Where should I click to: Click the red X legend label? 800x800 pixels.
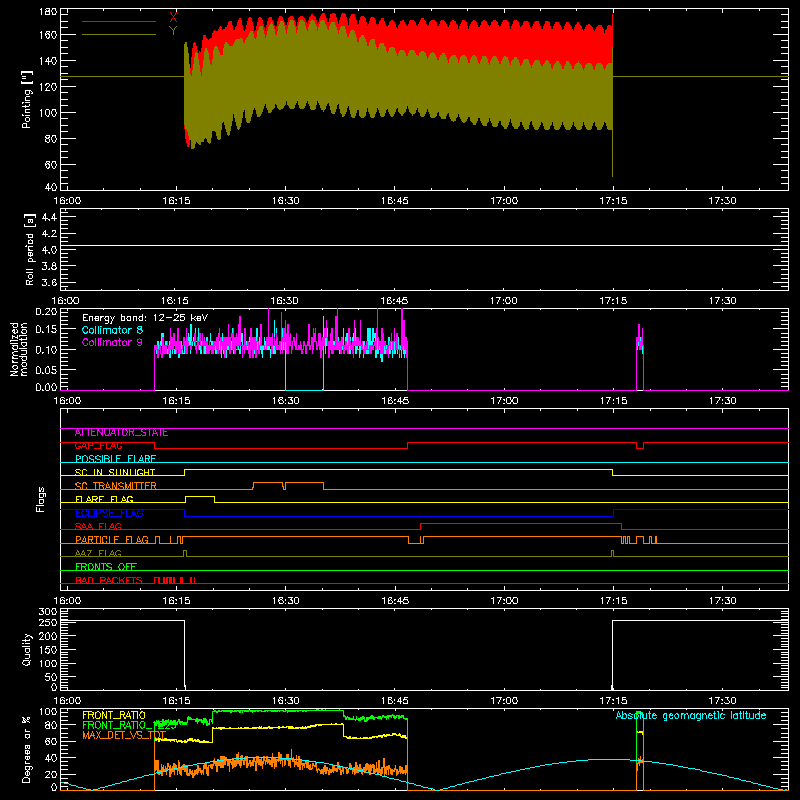pyautogui.click(x=173, y=18)
